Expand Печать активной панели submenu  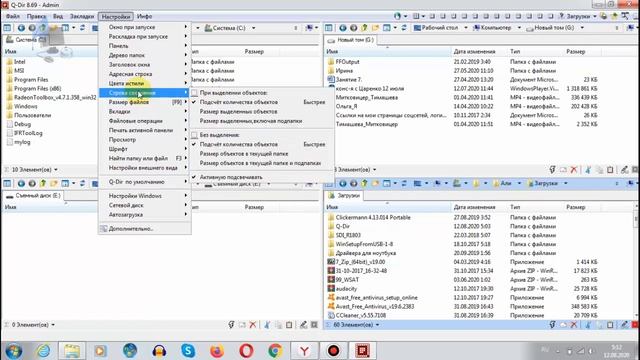144,130
